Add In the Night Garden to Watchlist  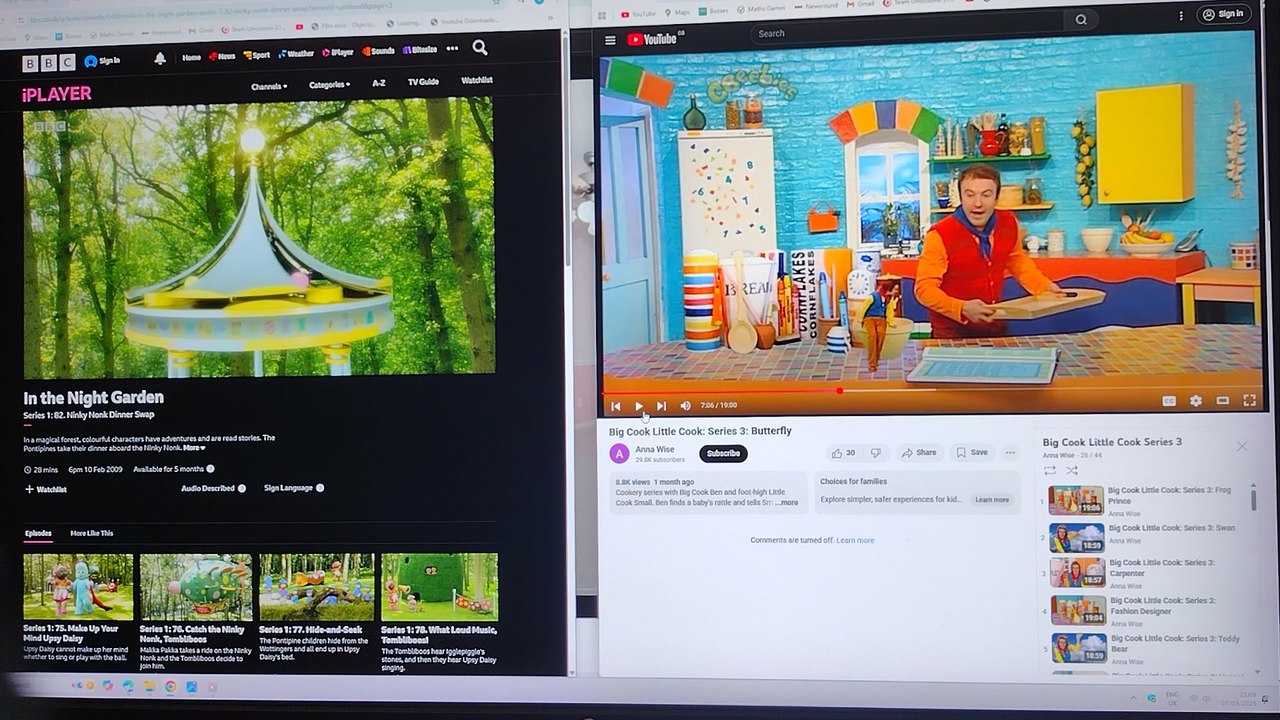tap(45, 489)
